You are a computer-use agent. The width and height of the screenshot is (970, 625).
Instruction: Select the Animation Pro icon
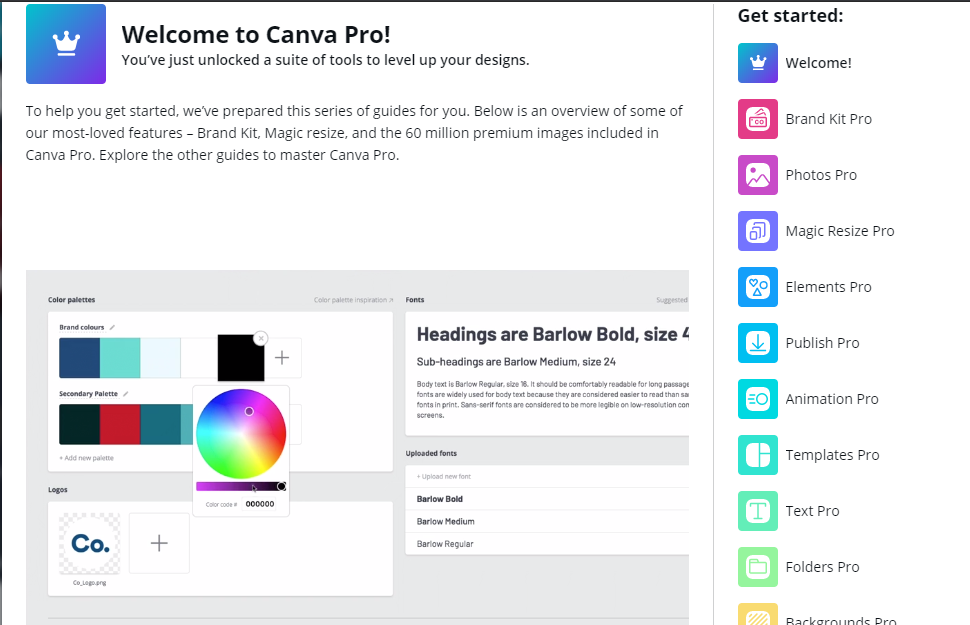[x=757, y=399]
